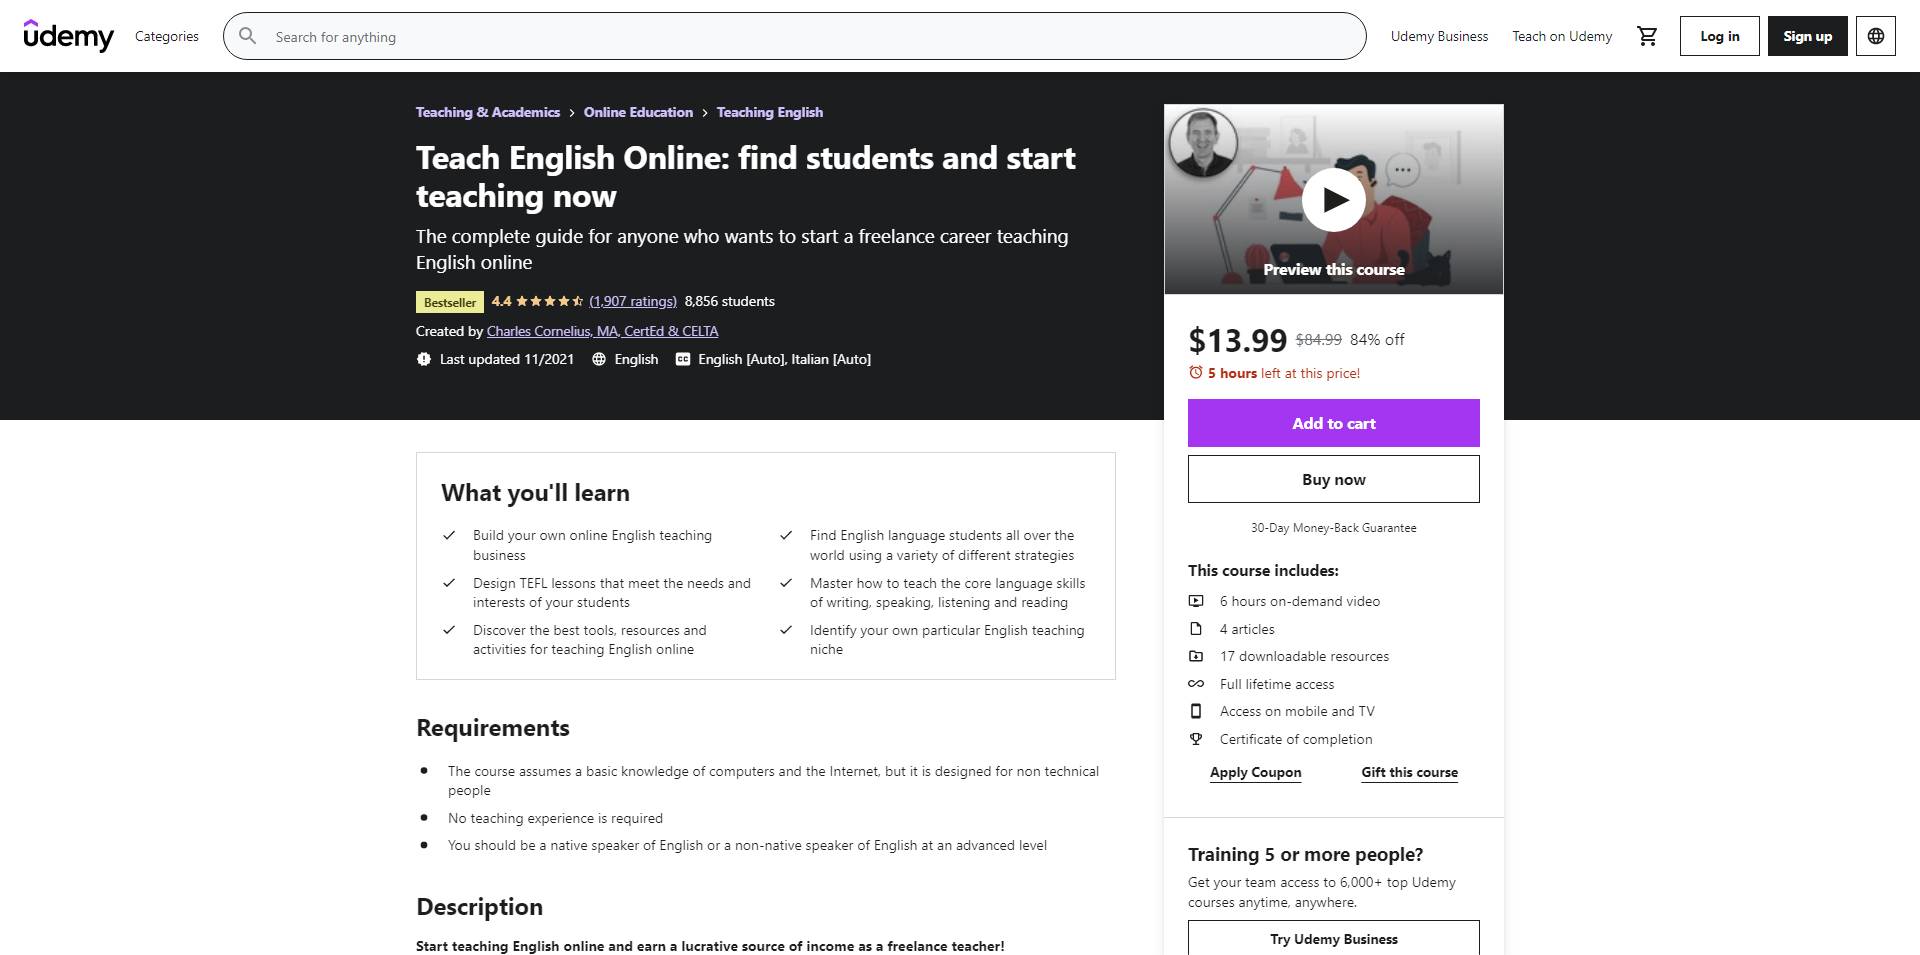Click checkmark beside Discover the best tools
This screenshot has height=955, width=1920.
tap(449, 630)
